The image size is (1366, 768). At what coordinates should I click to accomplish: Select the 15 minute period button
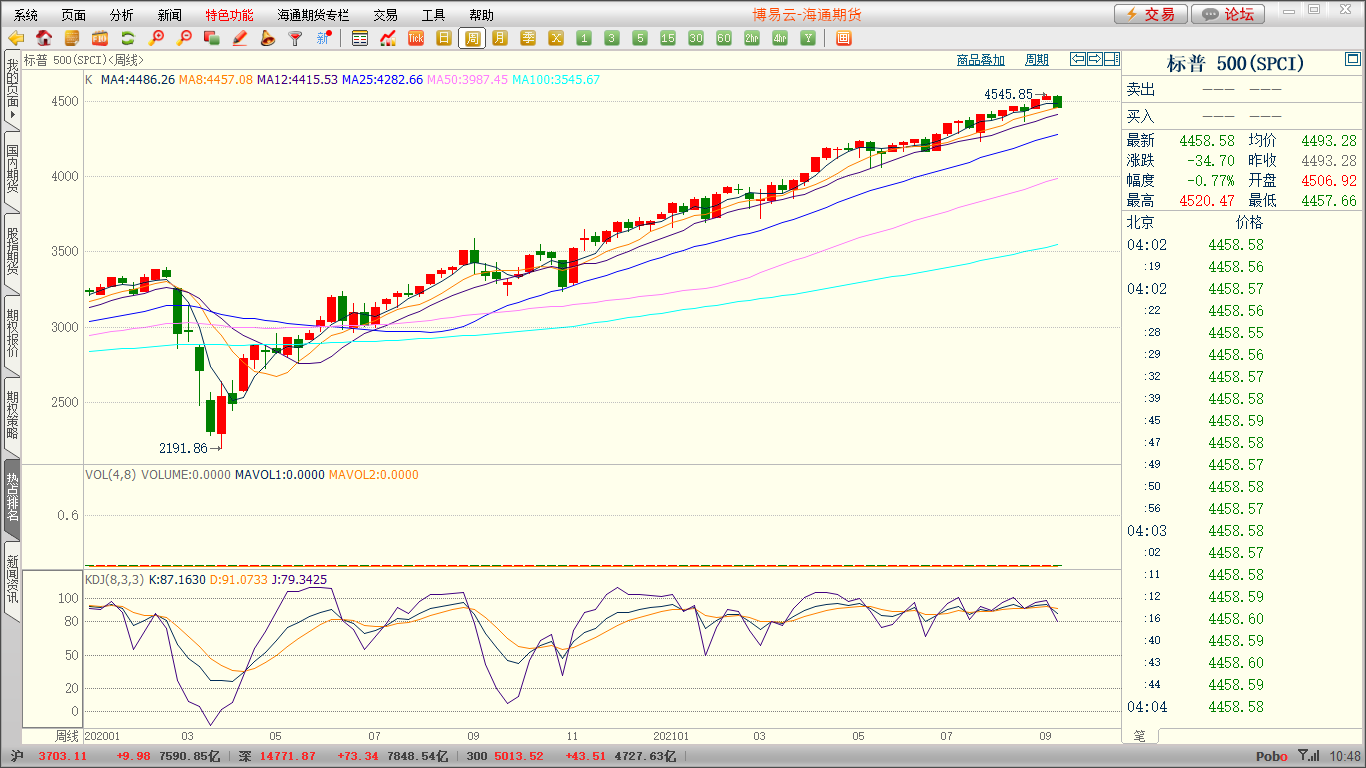tap(668, 38)
